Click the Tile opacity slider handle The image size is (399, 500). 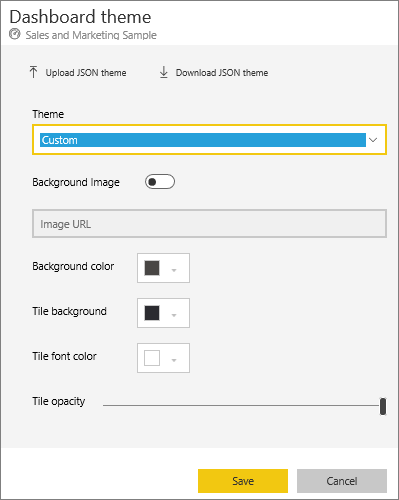[x=383, y=406]
